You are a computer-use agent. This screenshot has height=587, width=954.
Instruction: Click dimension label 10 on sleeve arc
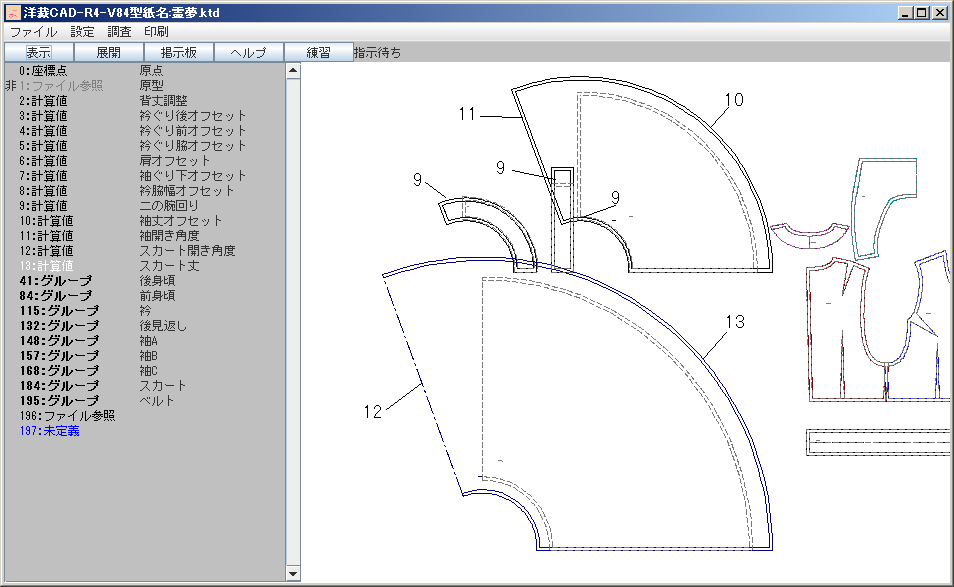[734, 99]
